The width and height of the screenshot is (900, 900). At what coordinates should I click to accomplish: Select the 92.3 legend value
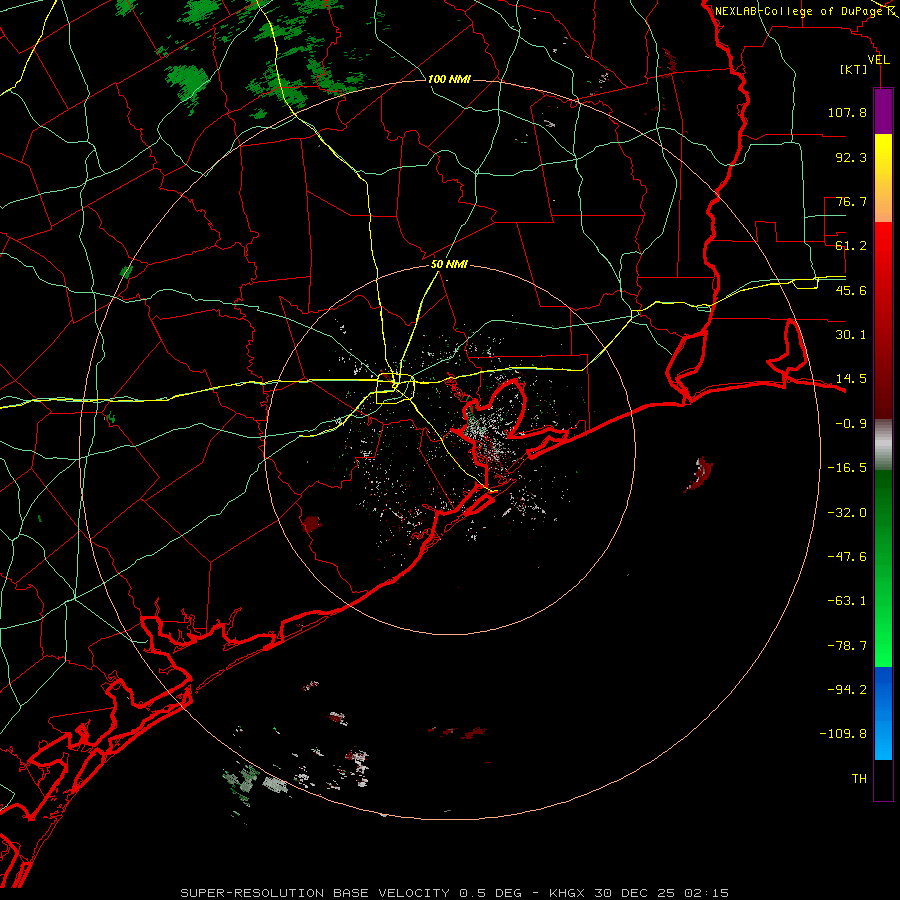(851, 157)
